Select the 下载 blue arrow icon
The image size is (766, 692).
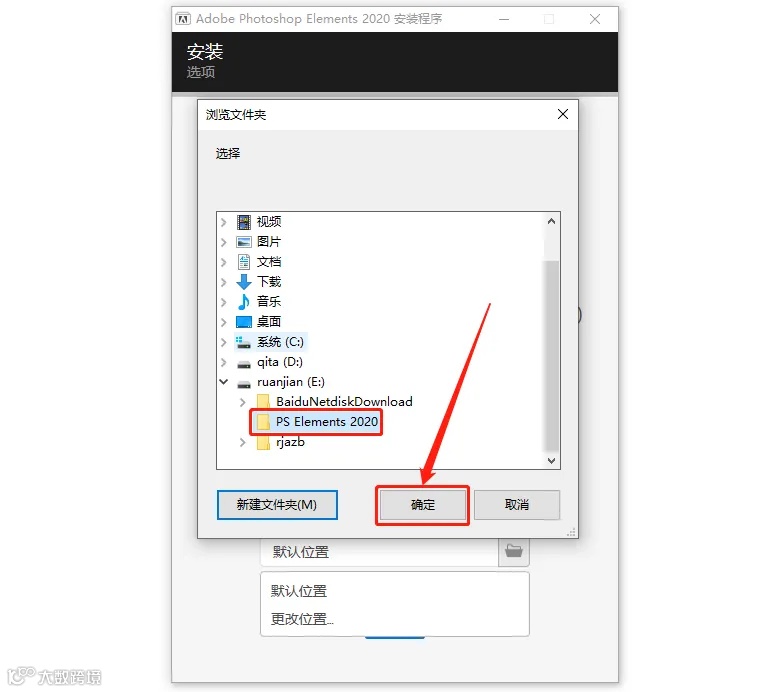click(x=244, y=282)
